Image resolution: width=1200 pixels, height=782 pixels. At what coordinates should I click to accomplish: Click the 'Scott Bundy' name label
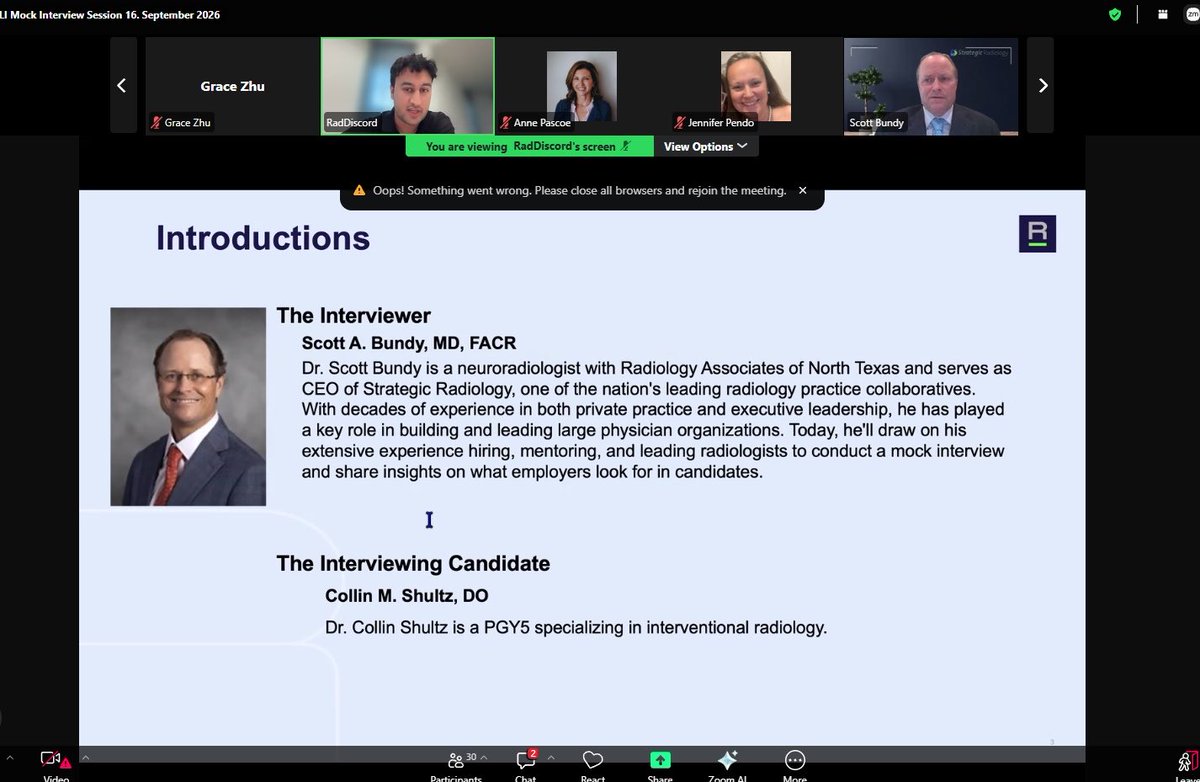point(877,123)
